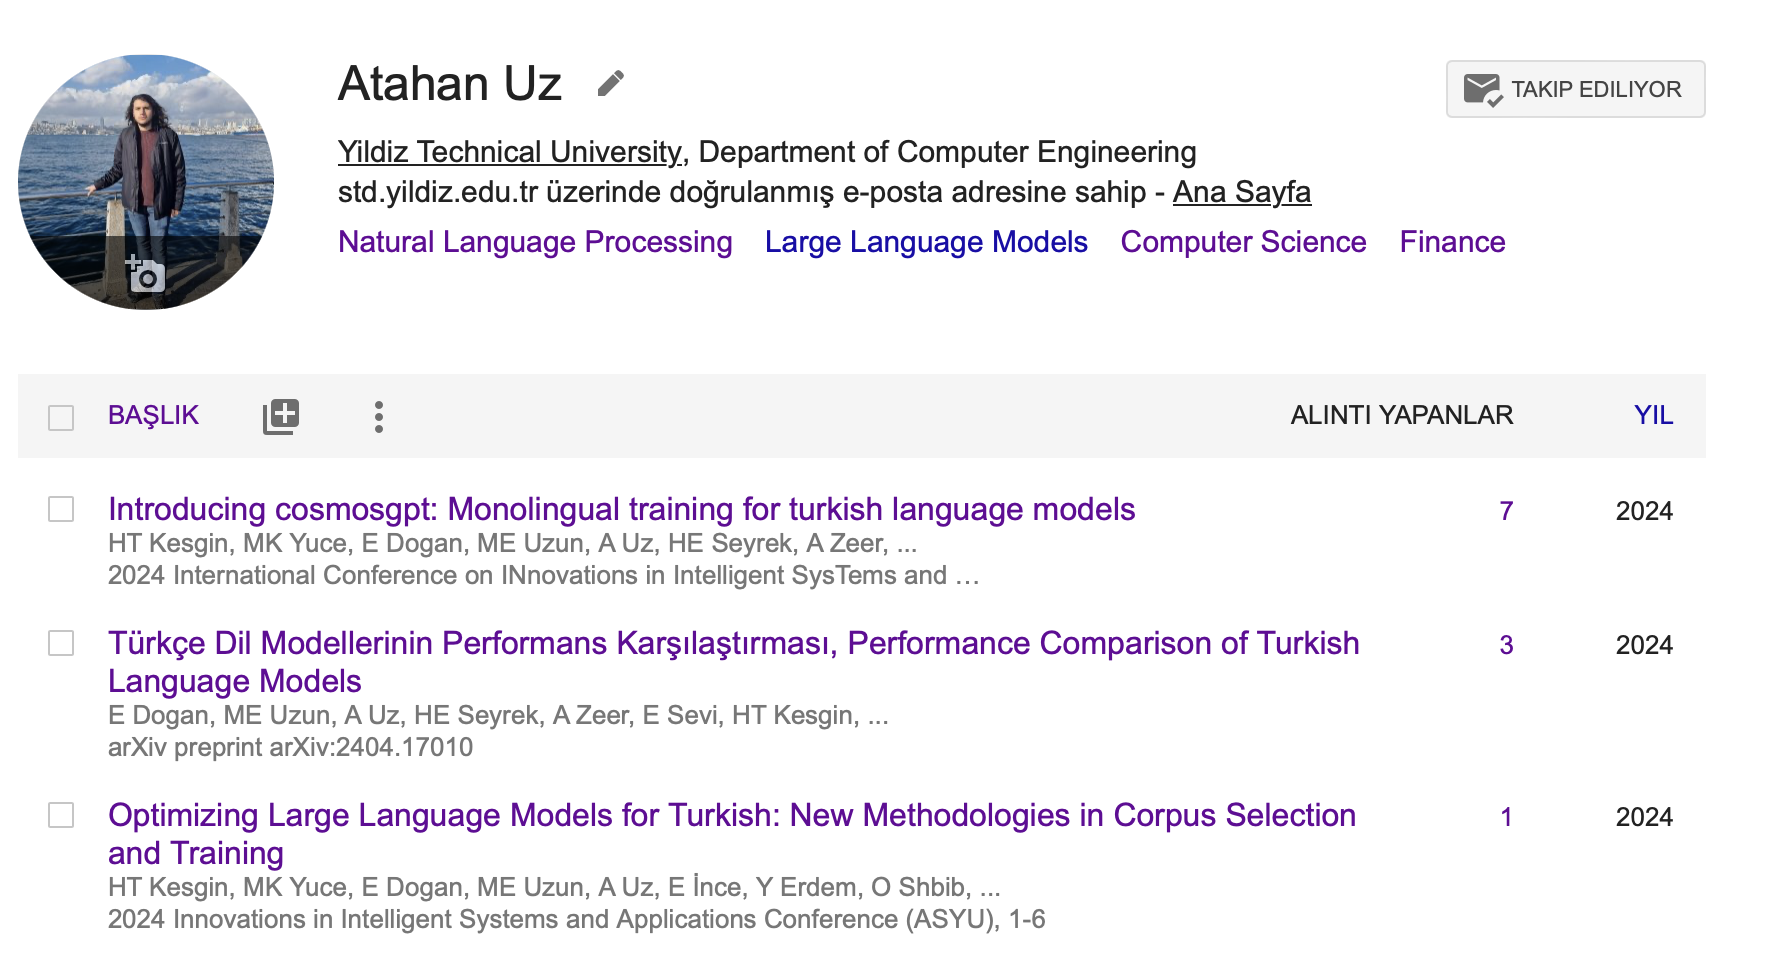Image resolution: width=1770 pixels, height=954 pixels.
Task: Open the three-dot more options menu
Action: [378, 416]
